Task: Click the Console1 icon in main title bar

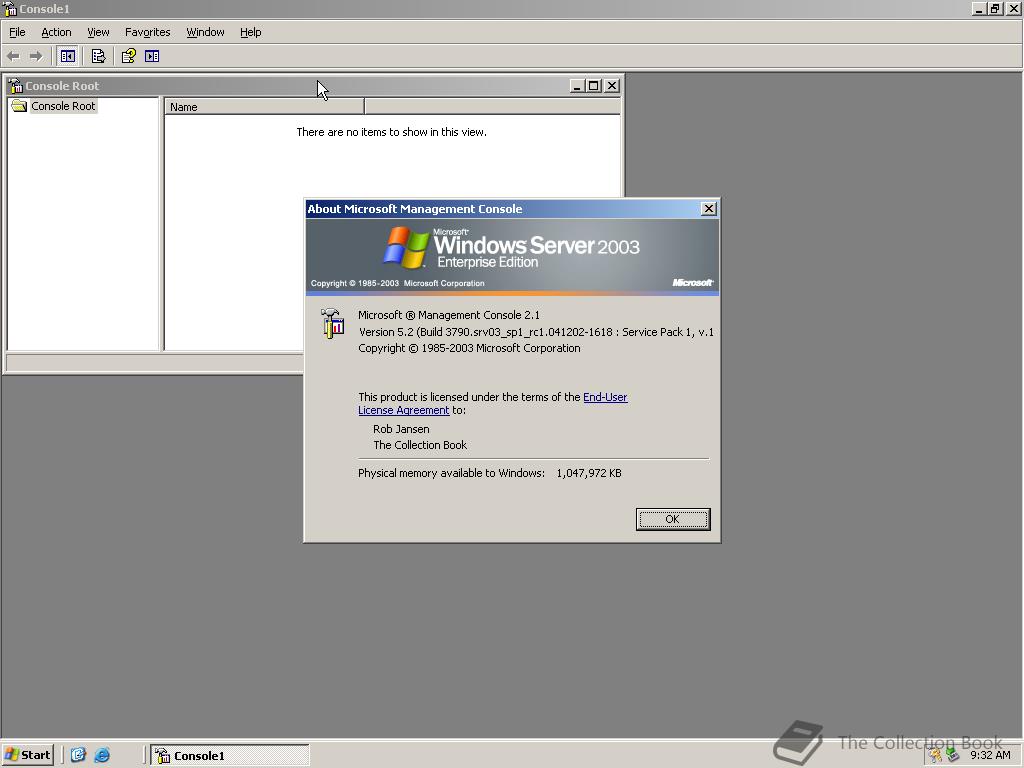Action: pos(10,8)
